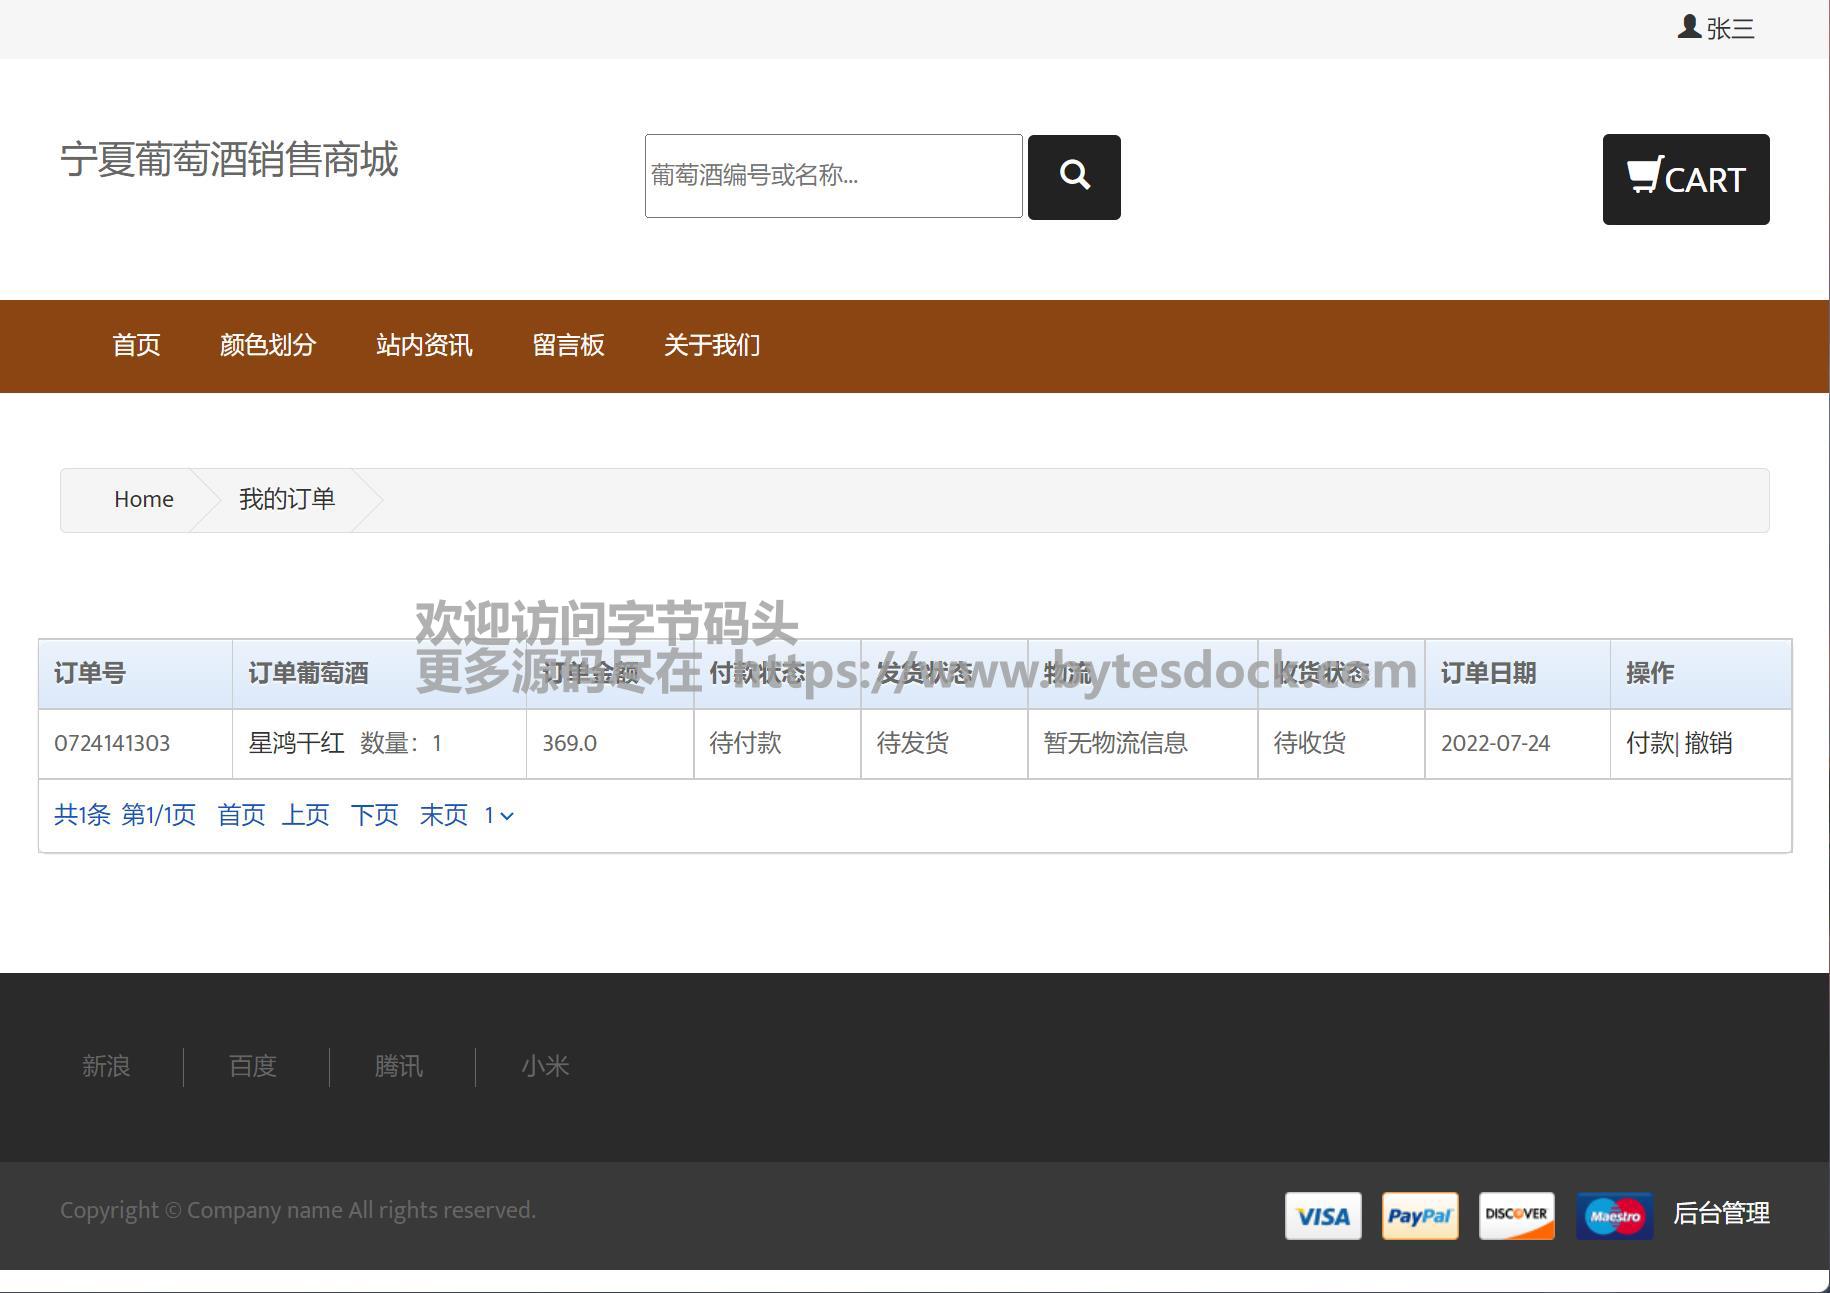Click 撤销 to cancel the order

[1708, 743]
